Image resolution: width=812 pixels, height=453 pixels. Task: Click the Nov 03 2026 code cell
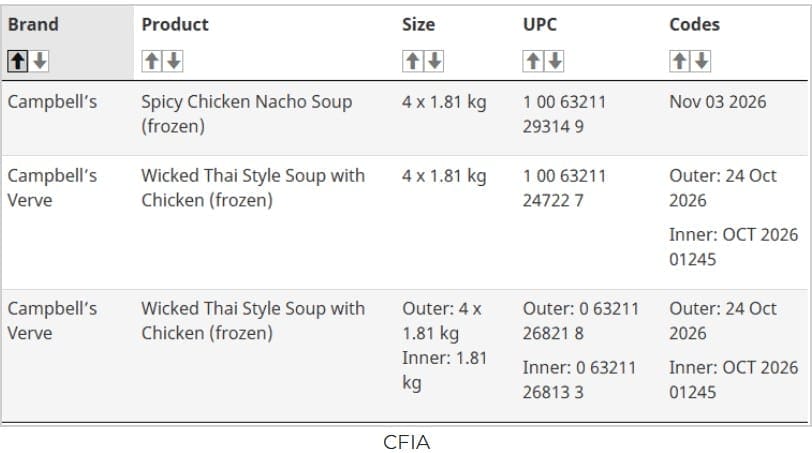click(x=718, y=102)
